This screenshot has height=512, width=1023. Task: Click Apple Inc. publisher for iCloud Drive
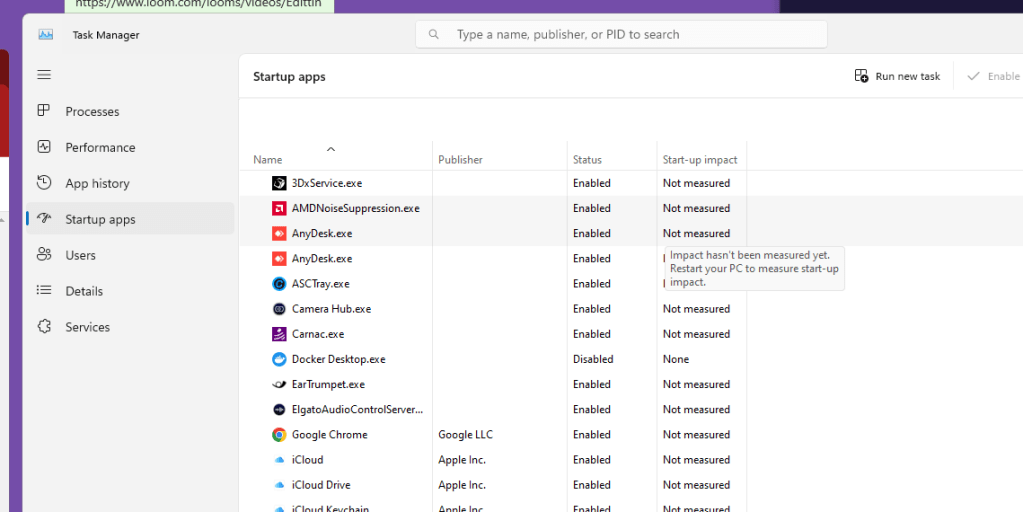[x=462, y=485]
